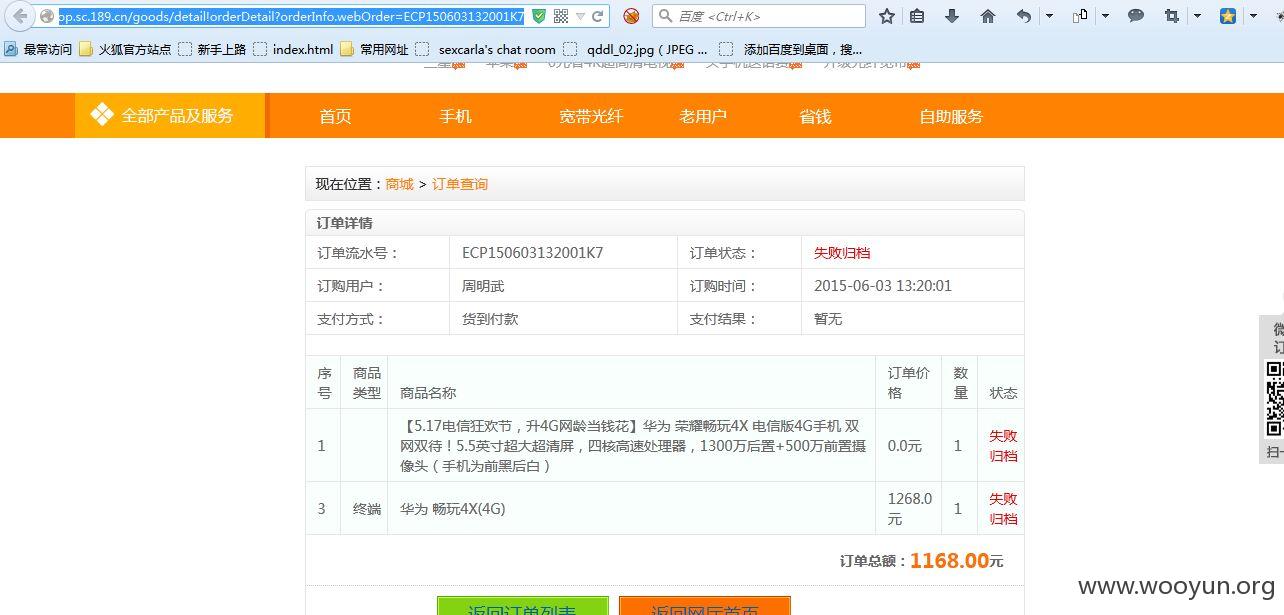Open 常用网址 bookmark folder
Viewport: 1284px width, 615px height.
374,49
